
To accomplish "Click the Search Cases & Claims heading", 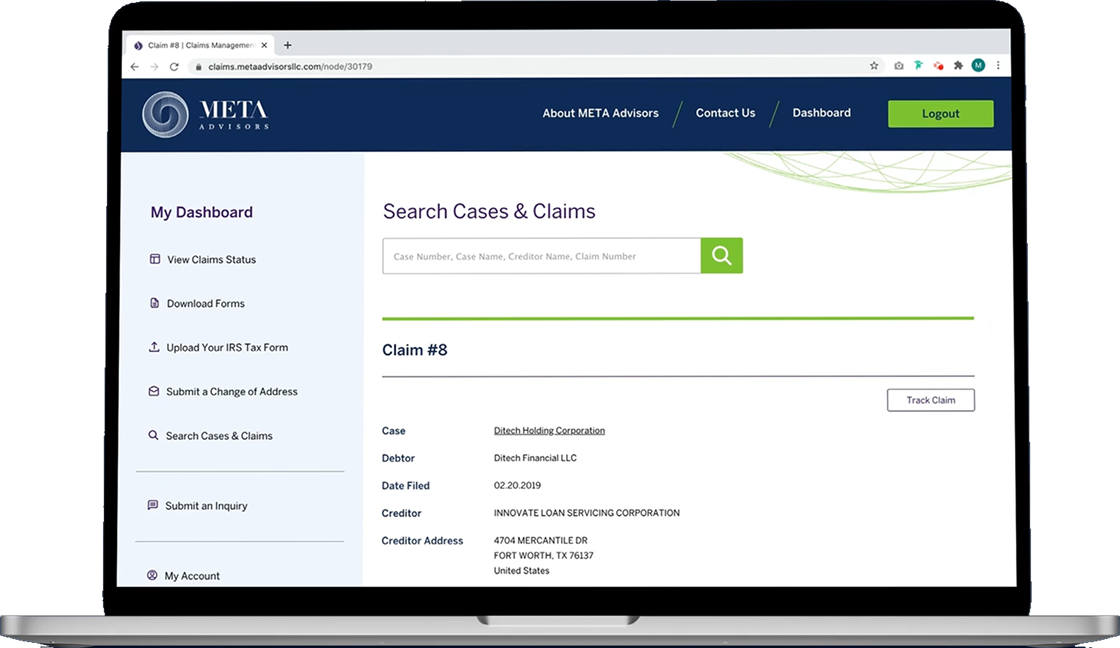I will click(x=489, y=211).
